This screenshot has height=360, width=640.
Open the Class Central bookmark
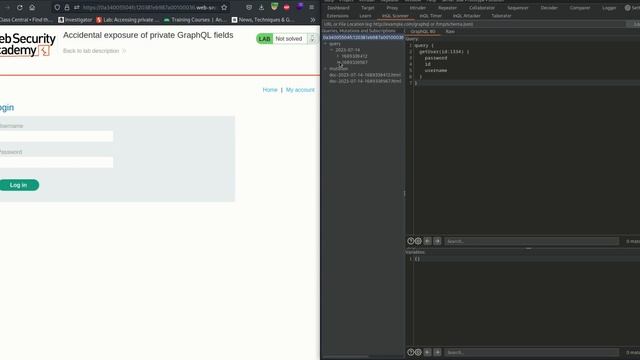coord(25,20)
